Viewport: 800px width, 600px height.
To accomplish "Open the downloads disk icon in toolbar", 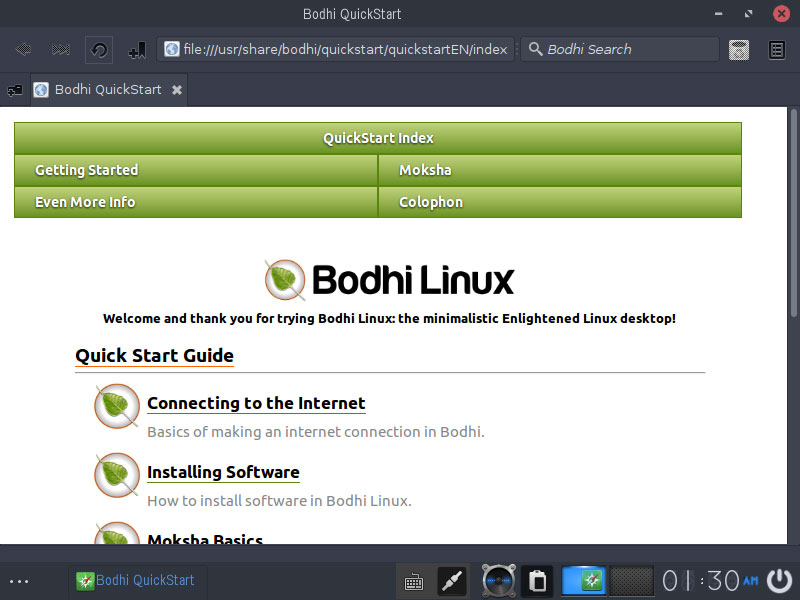I will [738, 50].
